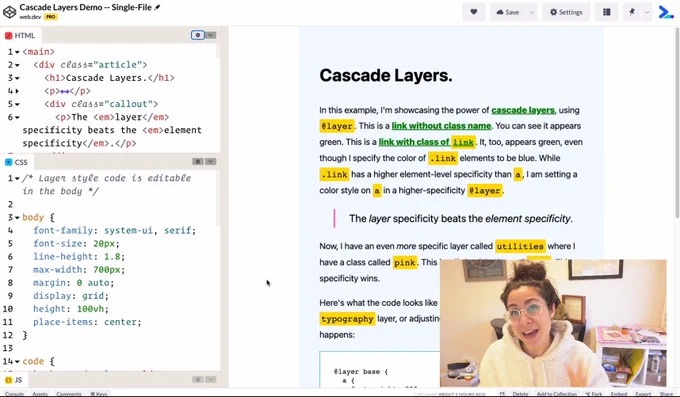Open the pin options dropdown arrow
Image resolution: width=680 pixels, height=397 pixels.
click(647, 12)
